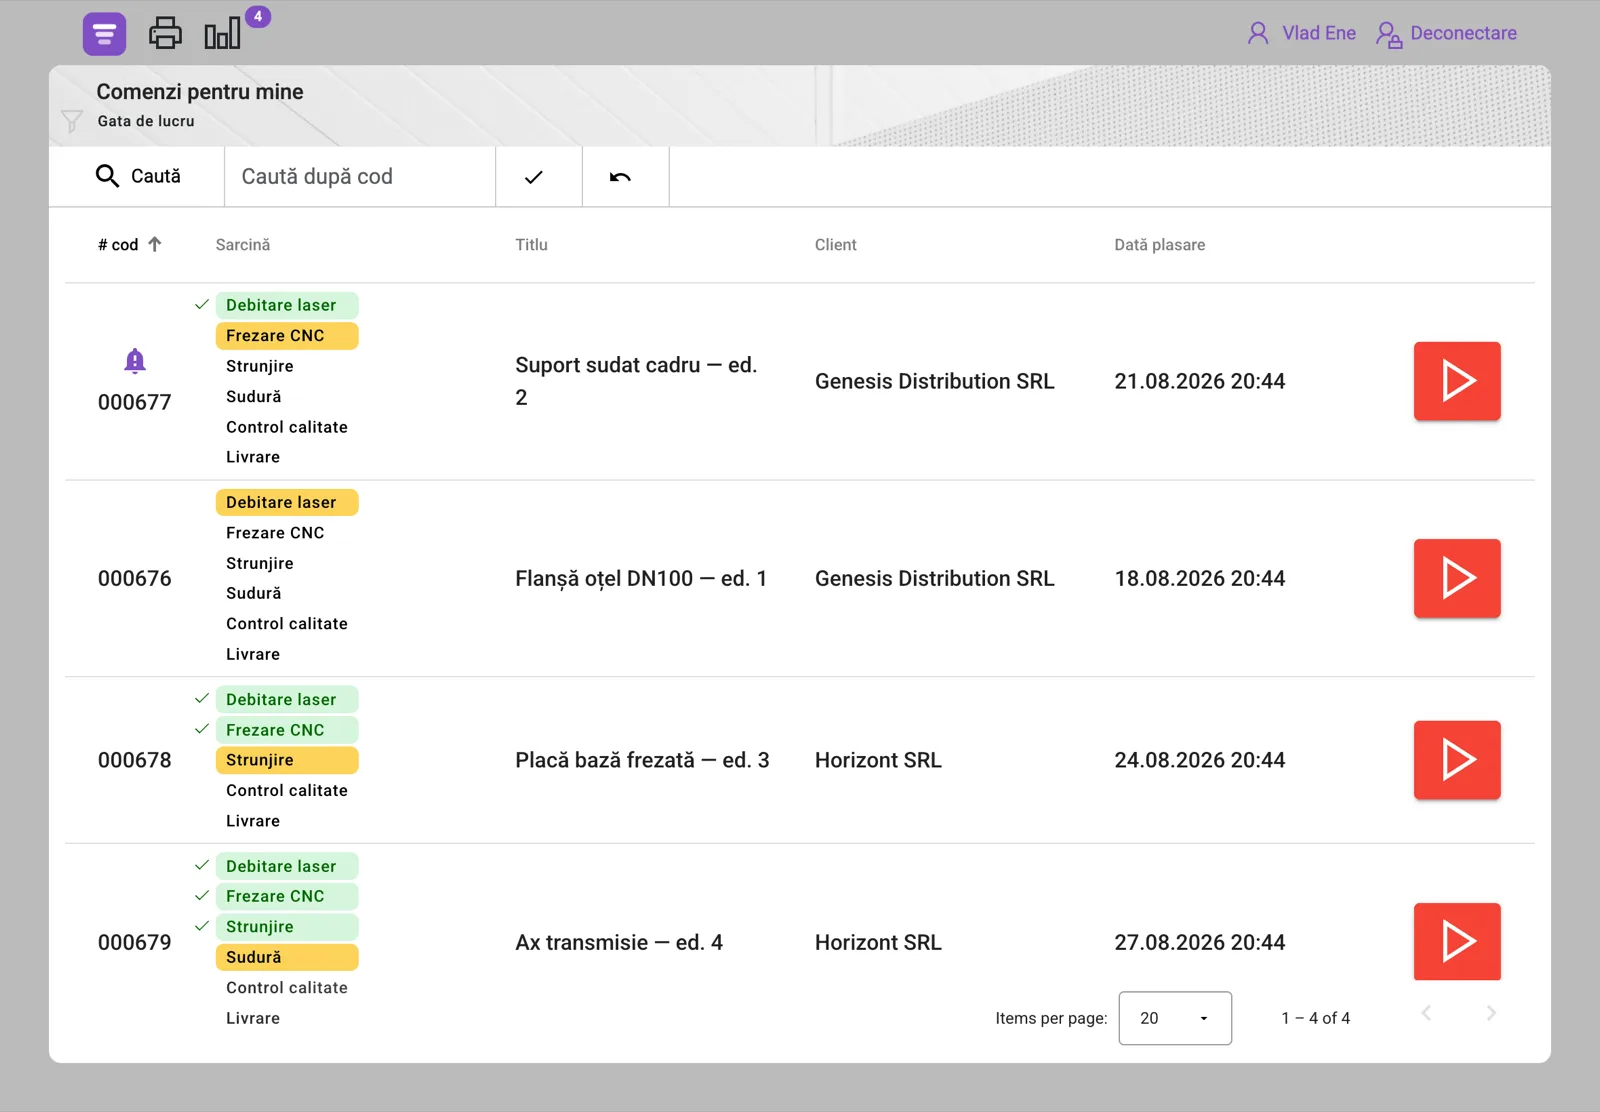Screen dimensions: 1600x1112
Task: Click the Dată plasare column header
Action: click(1160, 245)
